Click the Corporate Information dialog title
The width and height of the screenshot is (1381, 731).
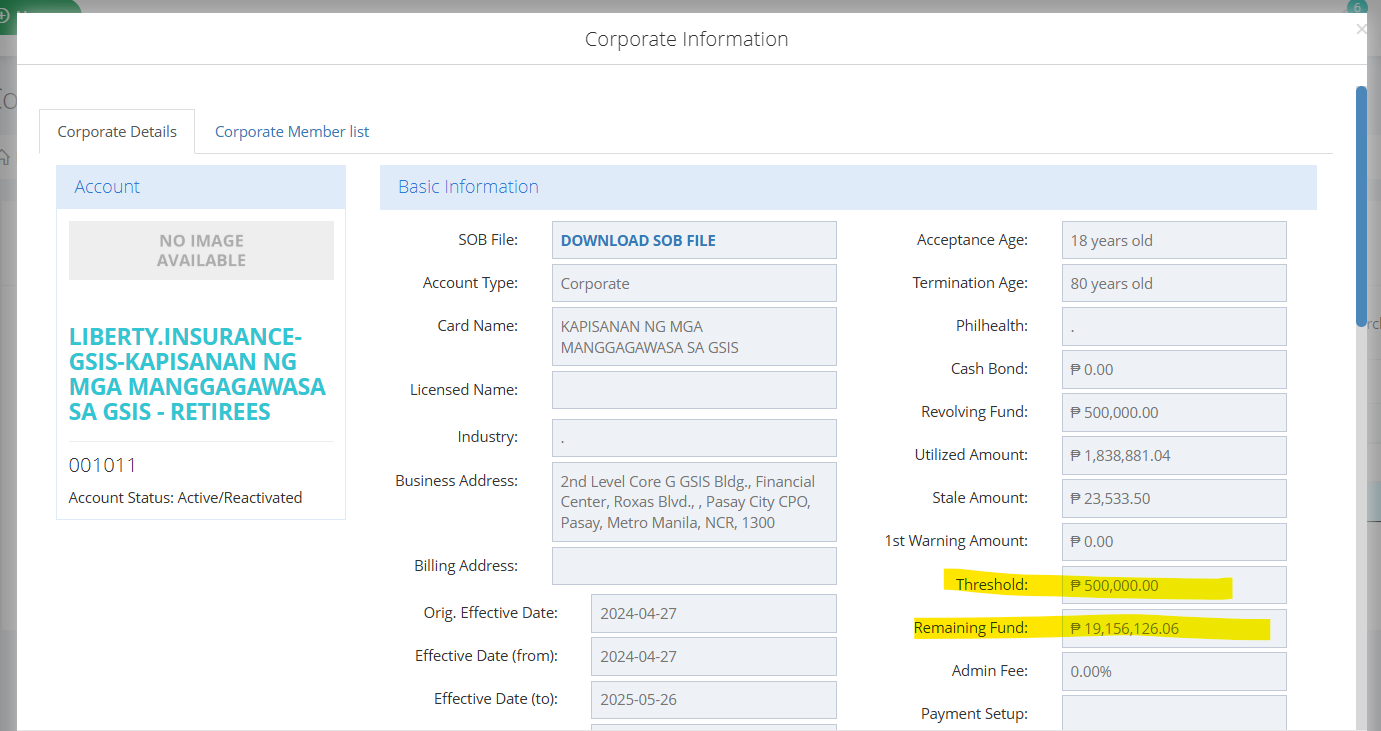coord(687,39)
